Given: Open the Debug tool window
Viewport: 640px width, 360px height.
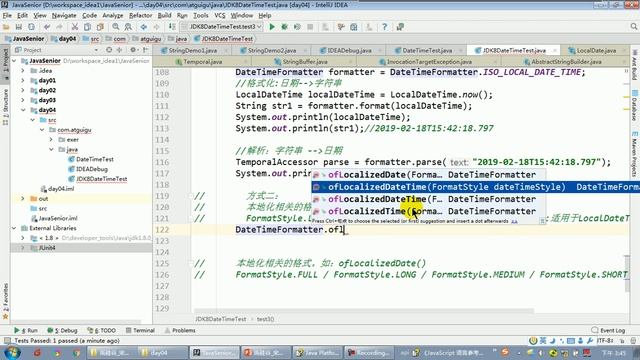Looking at the screenshot, I should point(62,330).
